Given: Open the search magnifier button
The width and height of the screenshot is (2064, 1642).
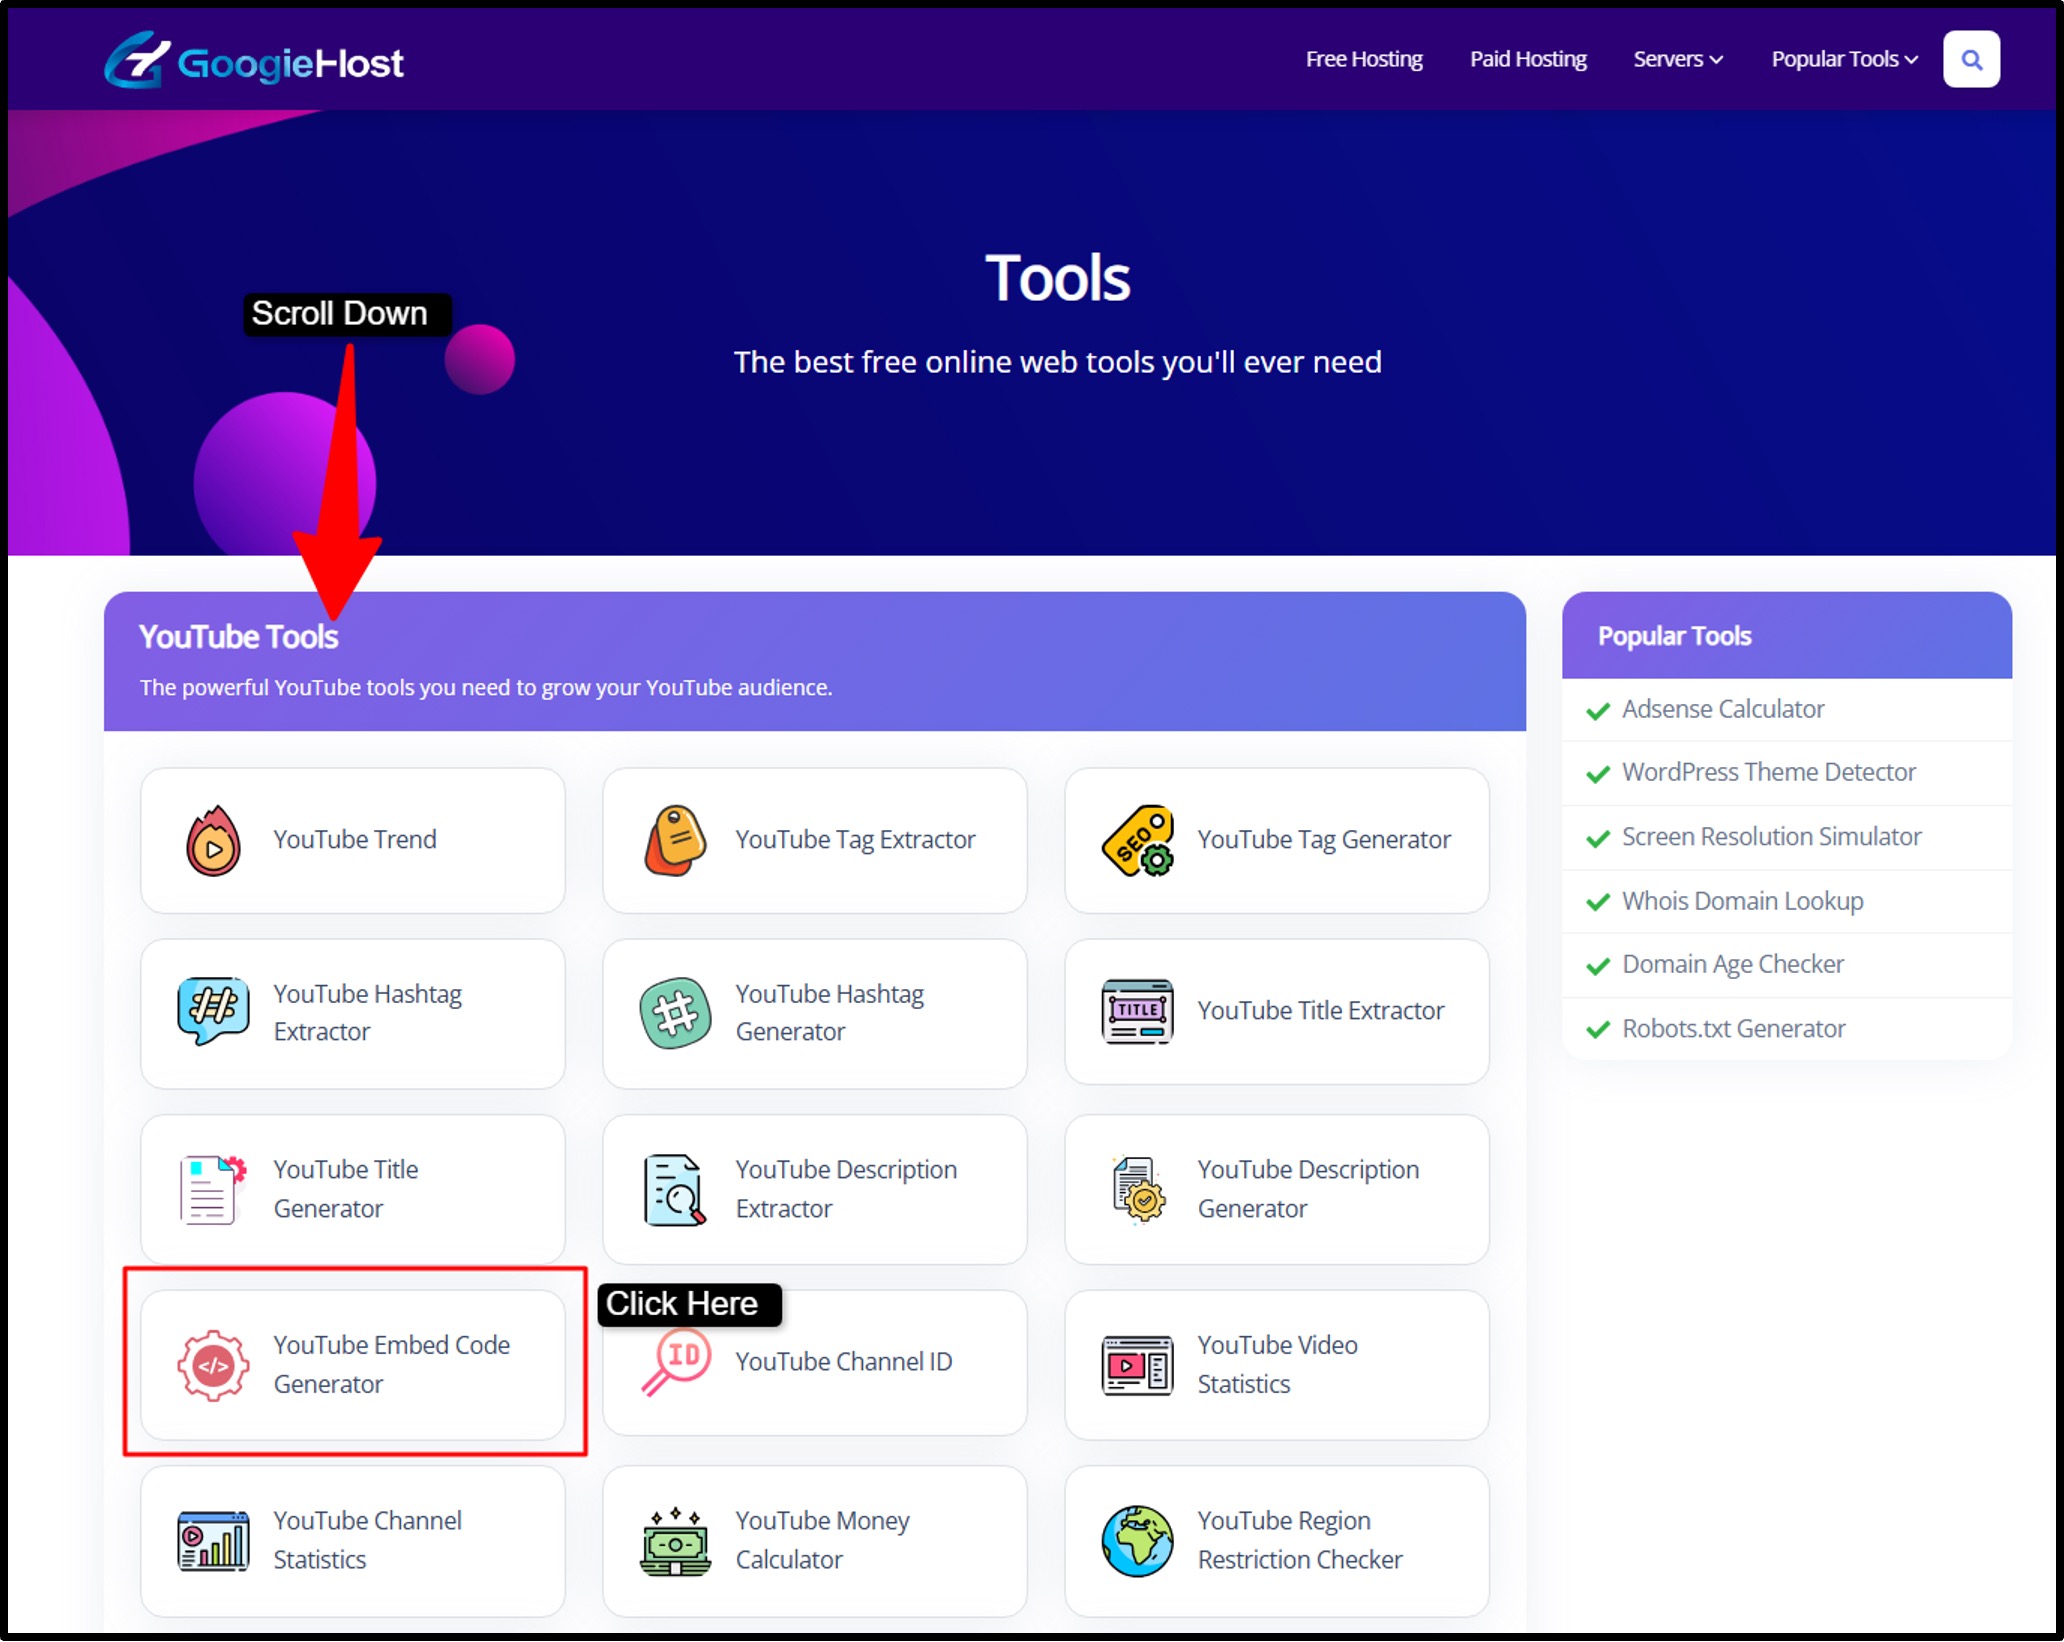Looking at the screenshot, I should pos(1970,60).
